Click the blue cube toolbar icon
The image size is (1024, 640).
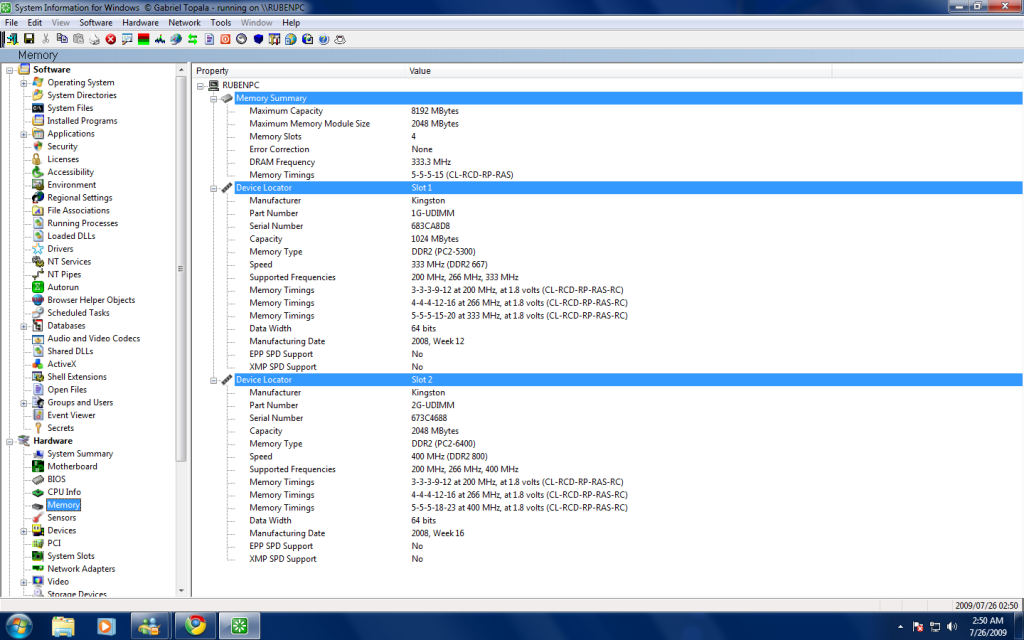coord(258,39)
